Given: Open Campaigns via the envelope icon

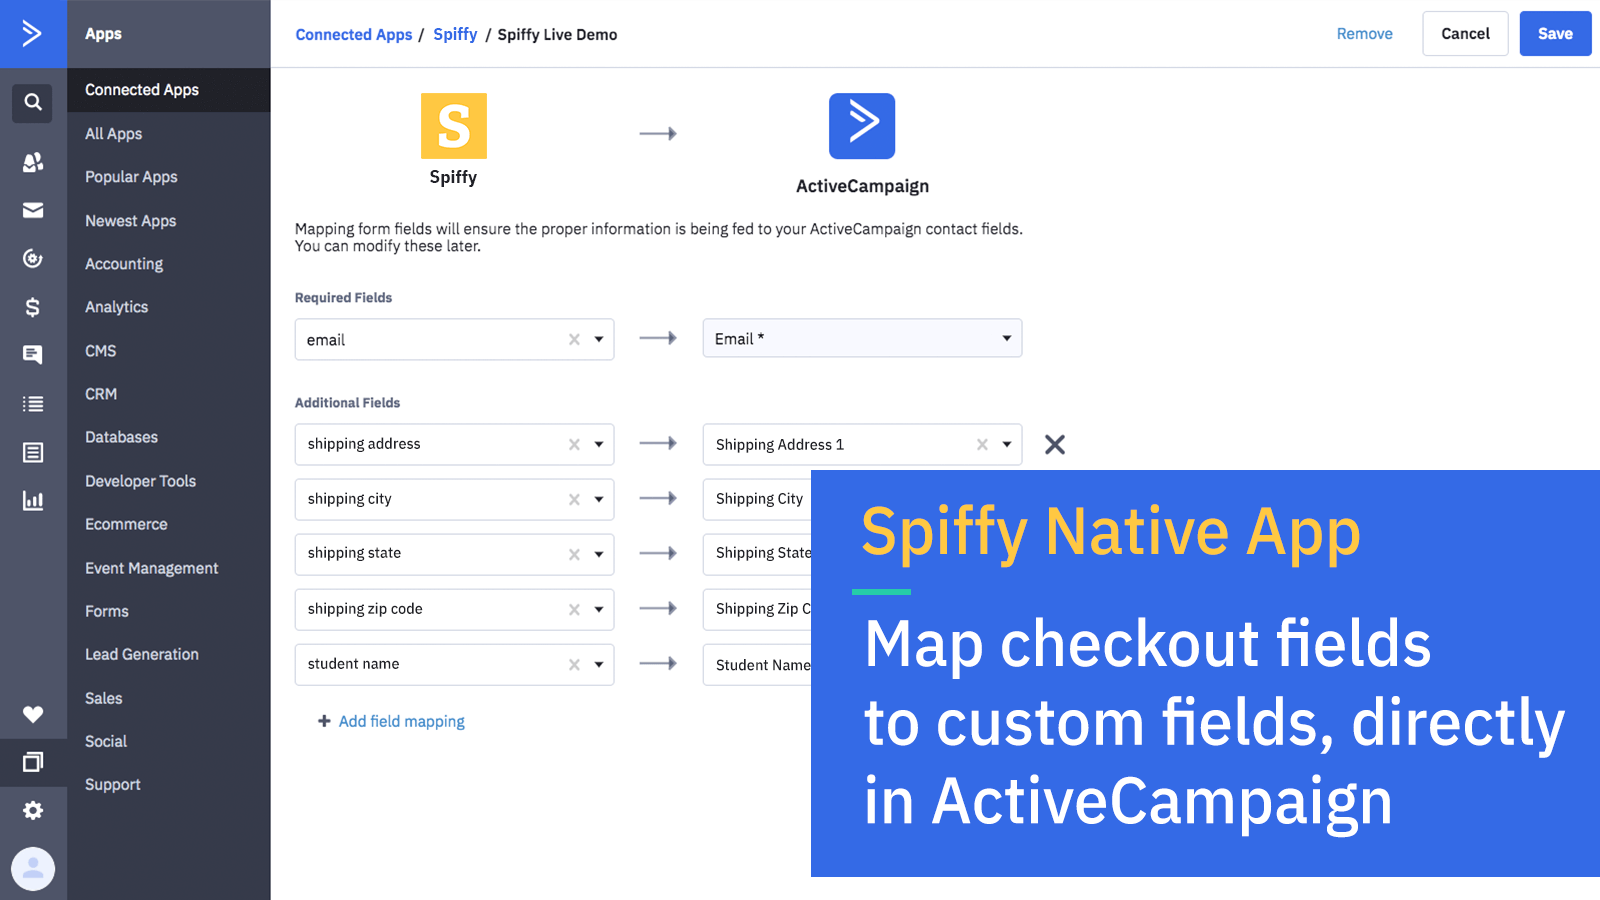Looking at the screenshot, I should click(x=33, y=210).
